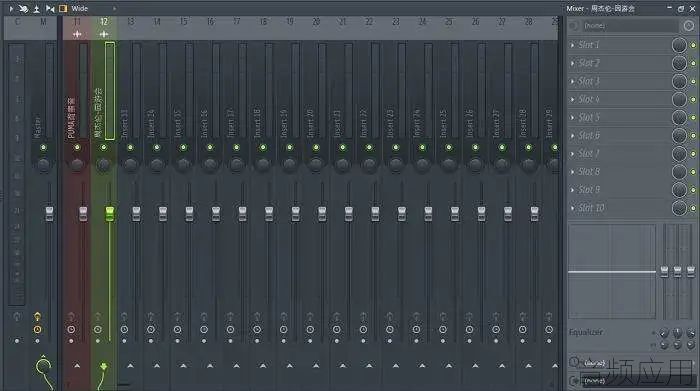The image size is (700, 391).
Task: Open input (none) selector at top
Action: tap(629, 26)
